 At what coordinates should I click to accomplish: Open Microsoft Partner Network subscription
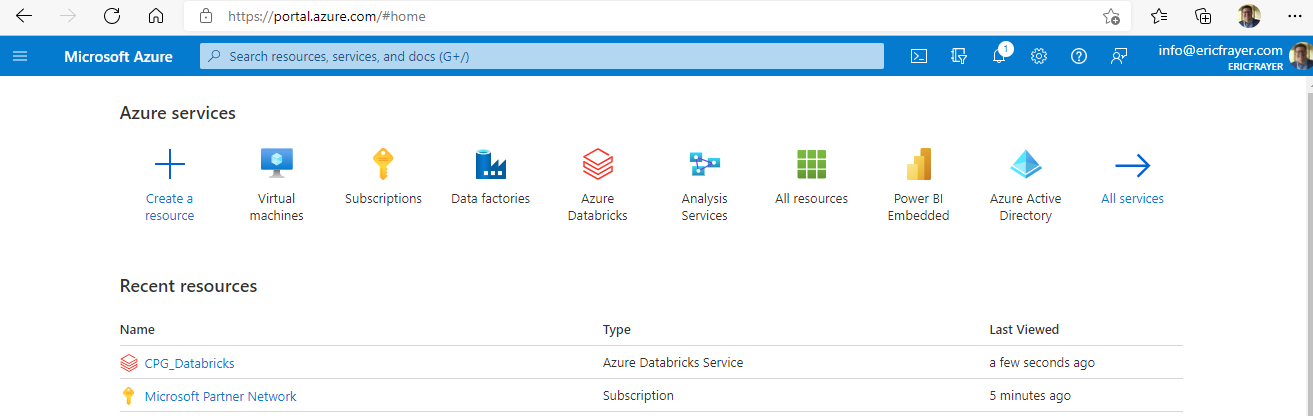[220, 396]
